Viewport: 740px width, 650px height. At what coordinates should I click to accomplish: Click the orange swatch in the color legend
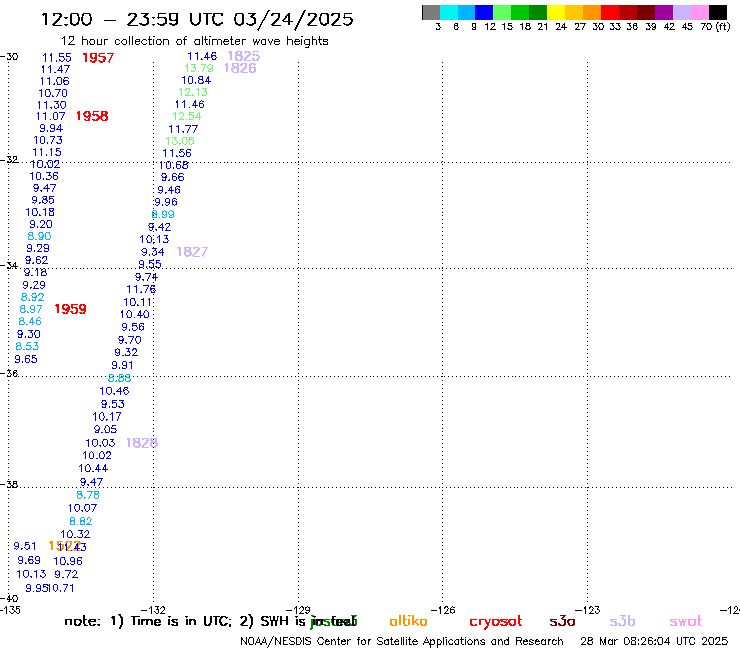[x=592, y=12]
